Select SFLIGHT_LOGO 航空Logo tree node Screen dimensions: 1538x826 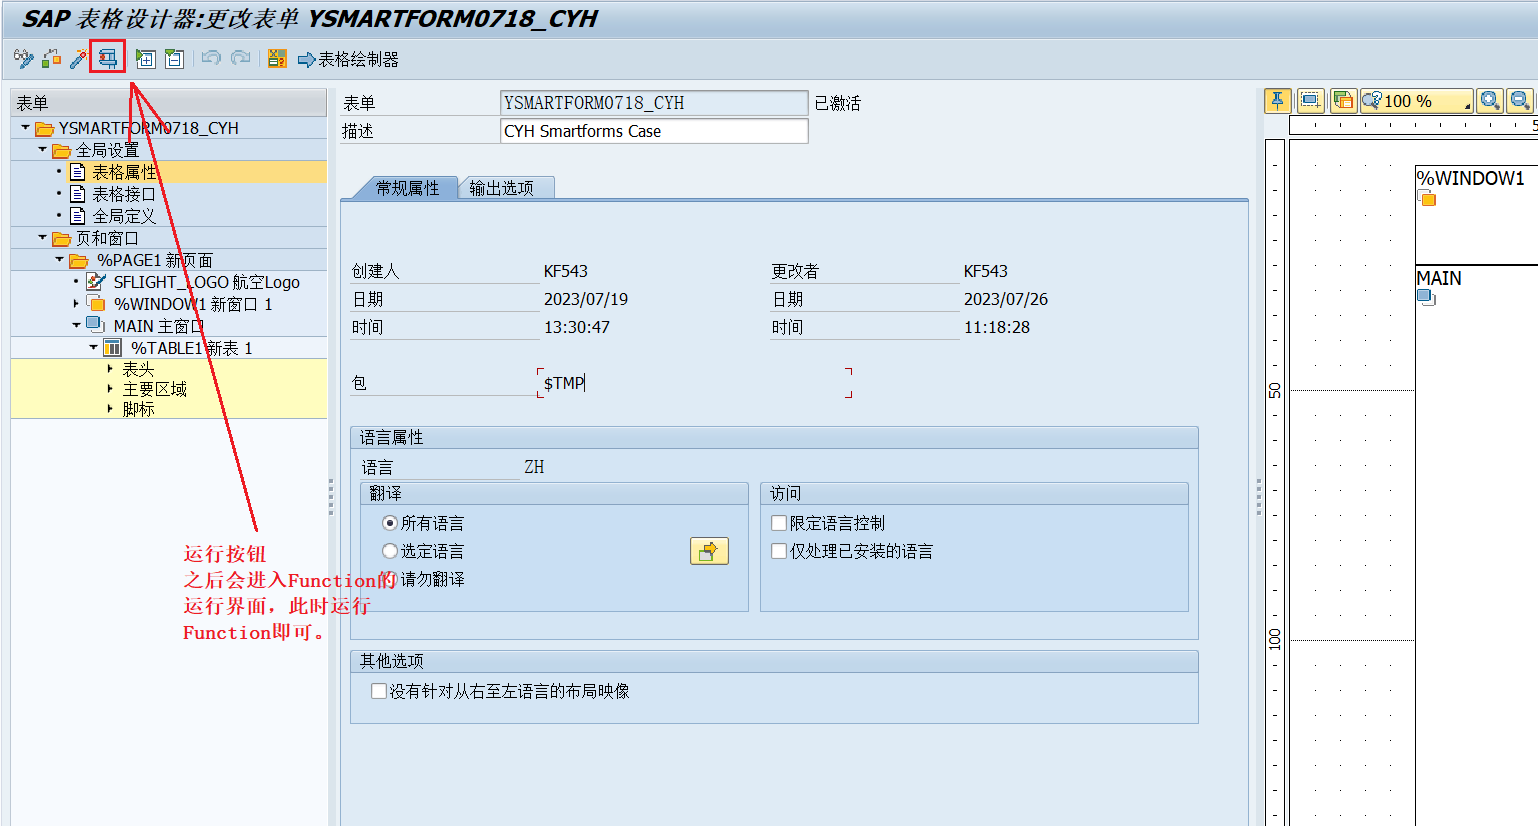point(207,282)
